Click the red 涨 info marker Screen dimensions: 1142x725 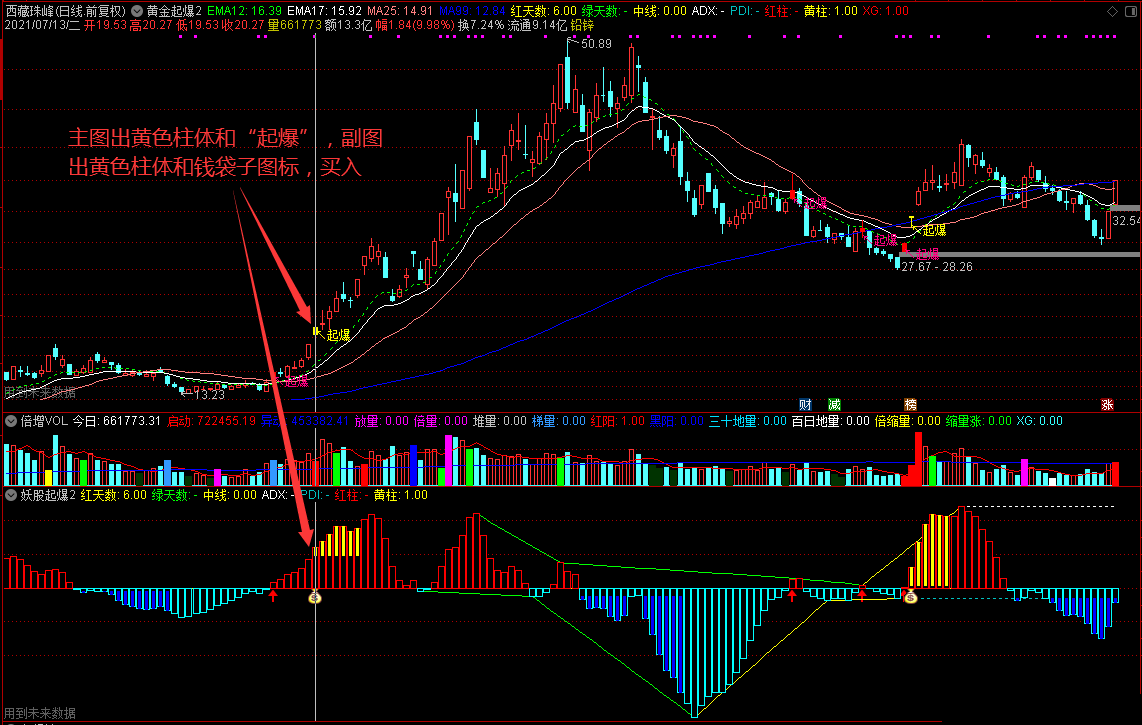[x=1108, y=404]
